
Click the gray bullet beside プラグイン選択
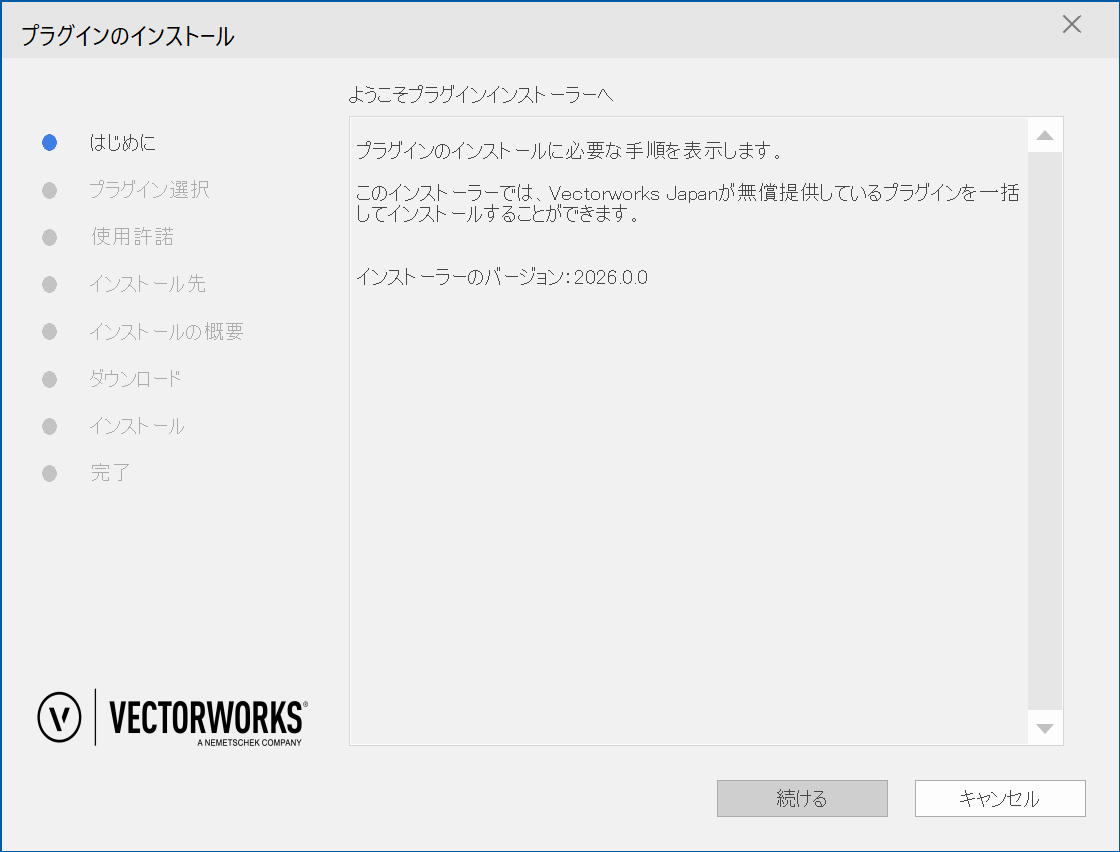[49, 190]
